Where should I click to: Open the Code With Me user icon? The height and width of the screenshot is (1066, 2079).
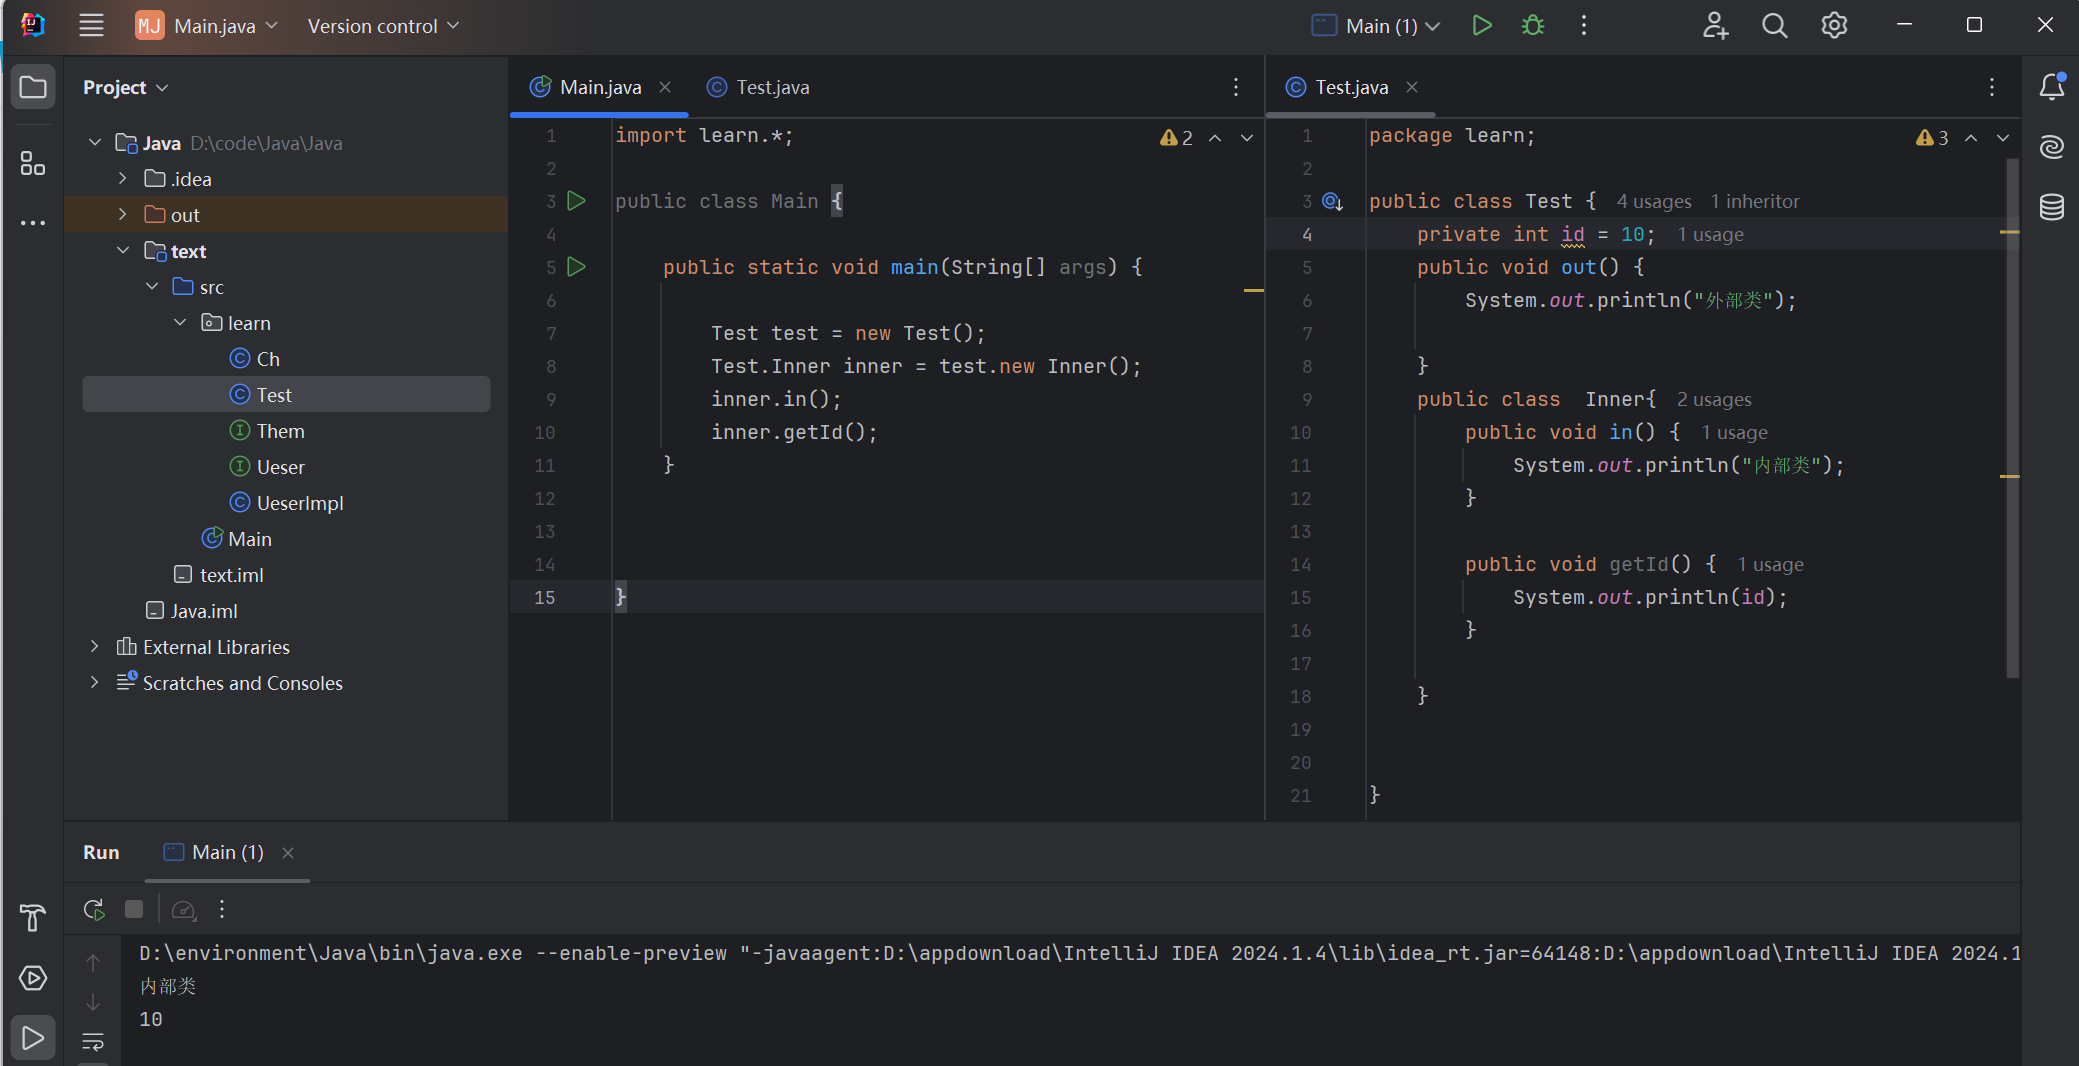coord(1715,26)
